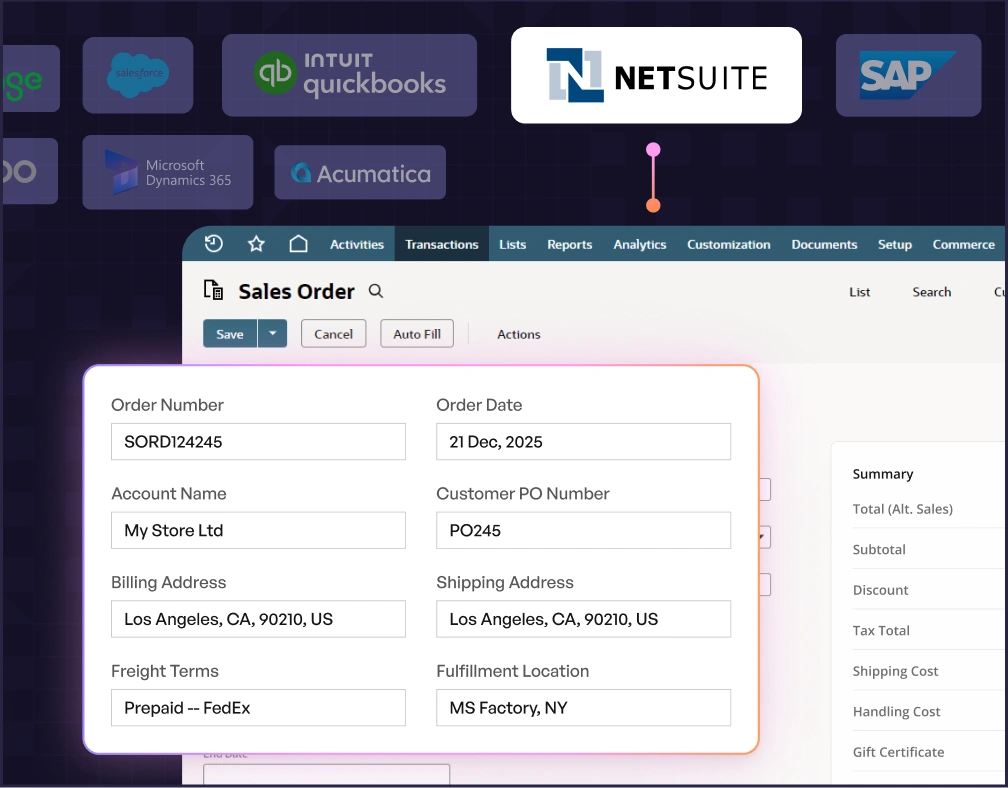Screen dimensions: 1008x788
Task: Open the Actions menu
Action: (x=518, y=334)
